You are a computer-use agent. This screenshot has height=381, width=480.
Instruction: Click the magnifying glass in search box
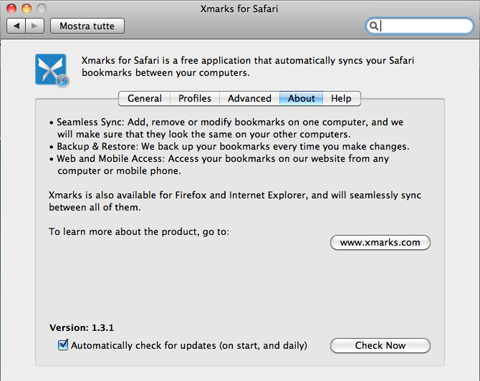tap(374, 26)
